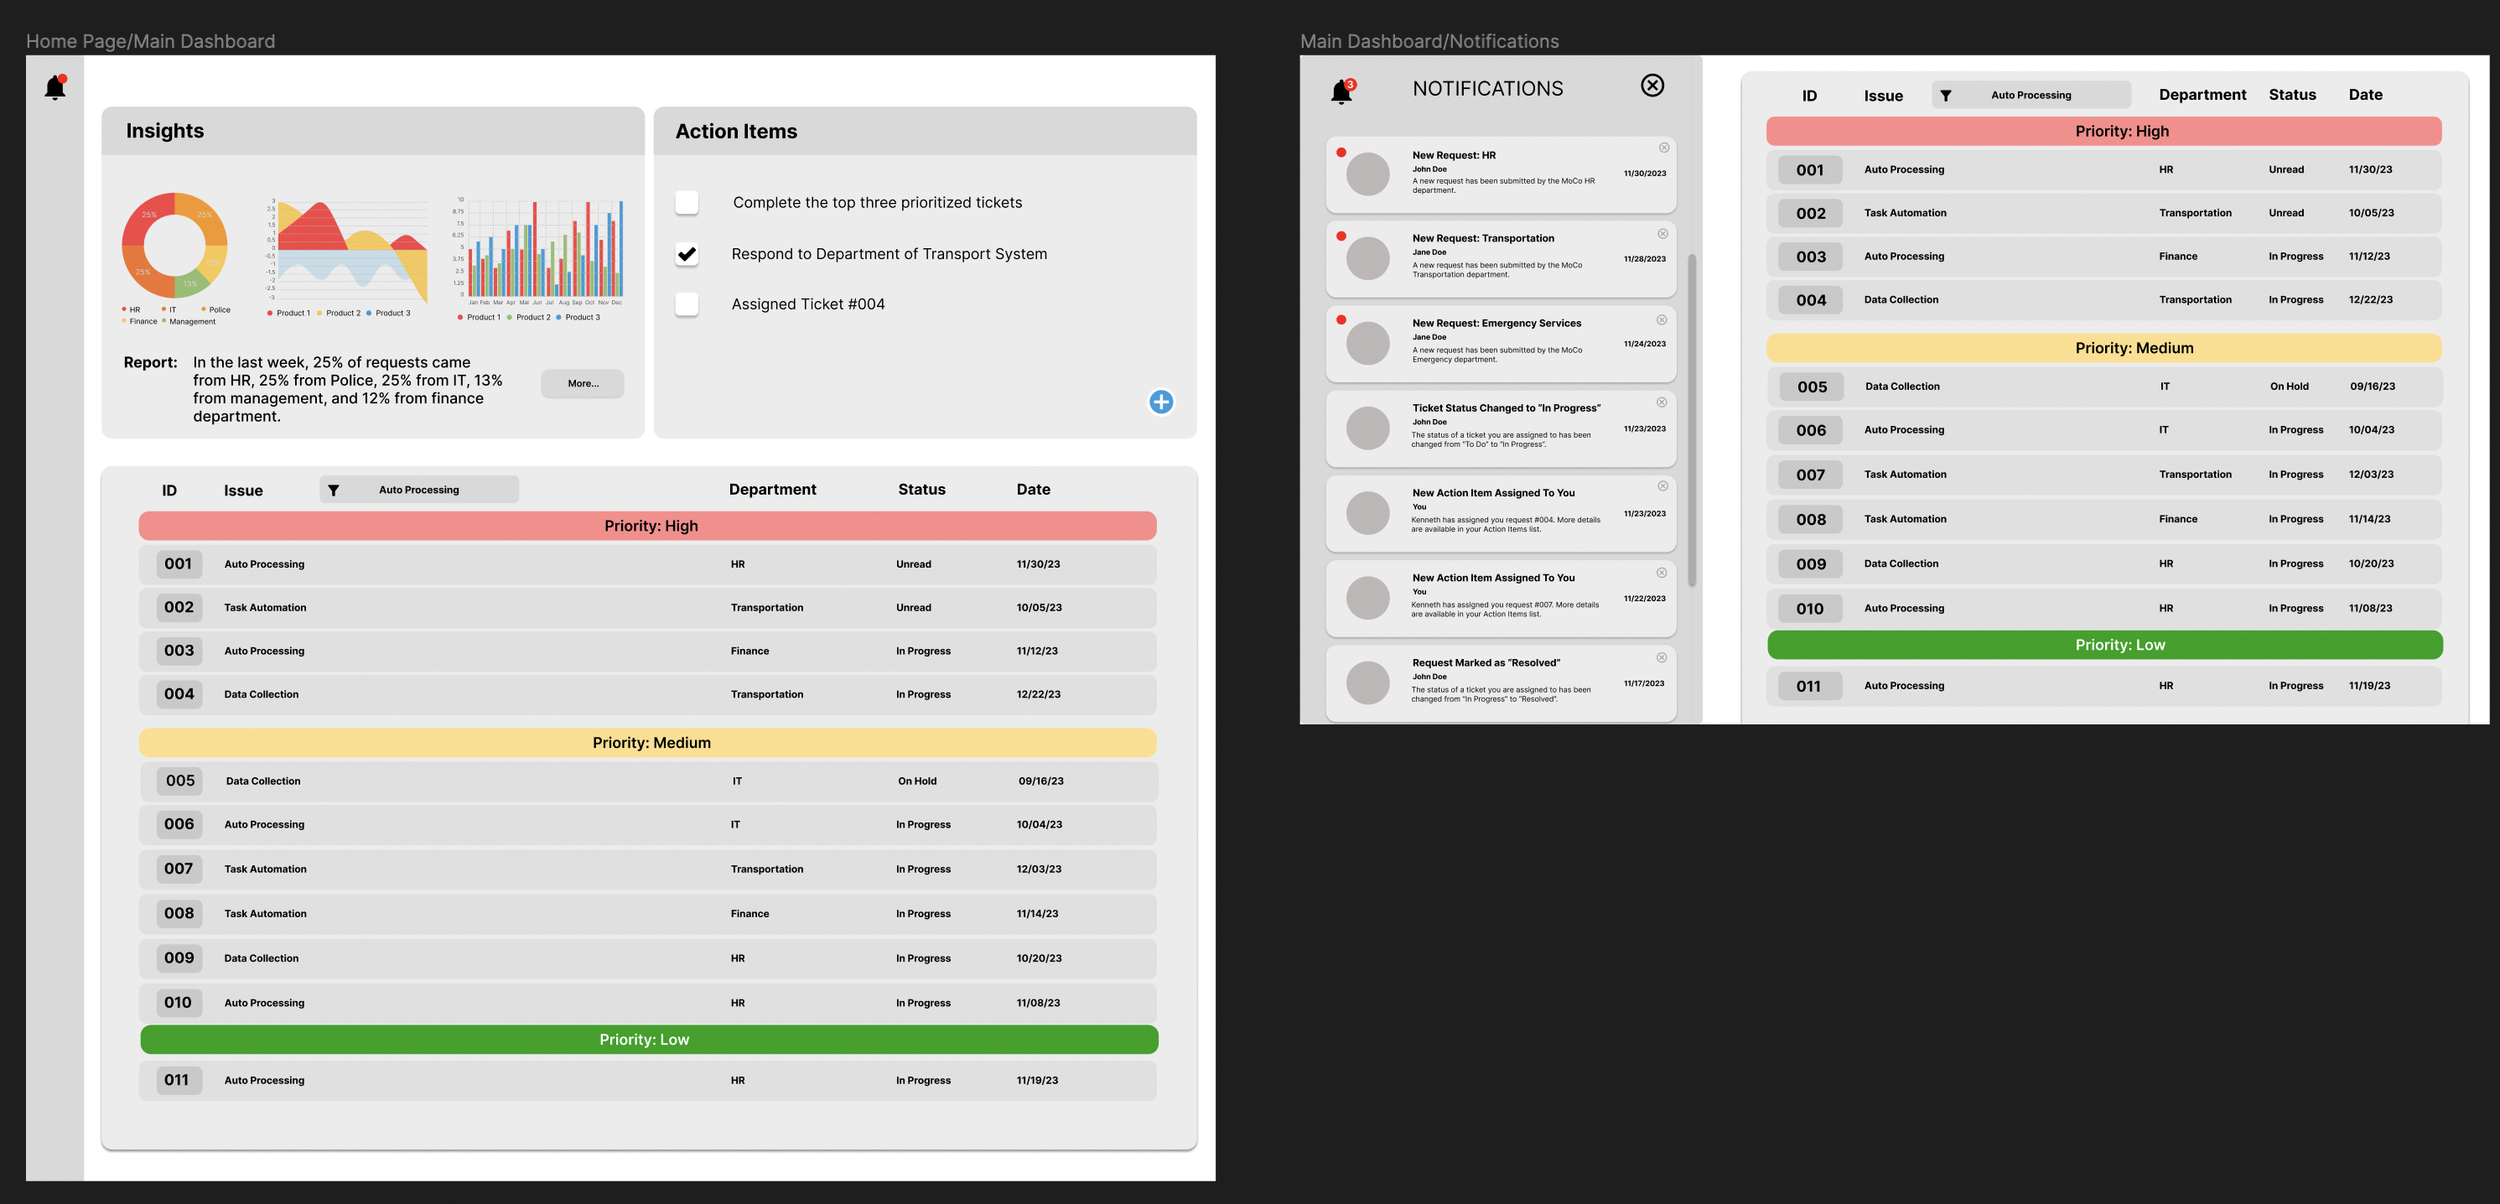The image size is (2500, 1204).
Task: Close the Notifications panel with X icon
Action: click(x=1652, y=86)
